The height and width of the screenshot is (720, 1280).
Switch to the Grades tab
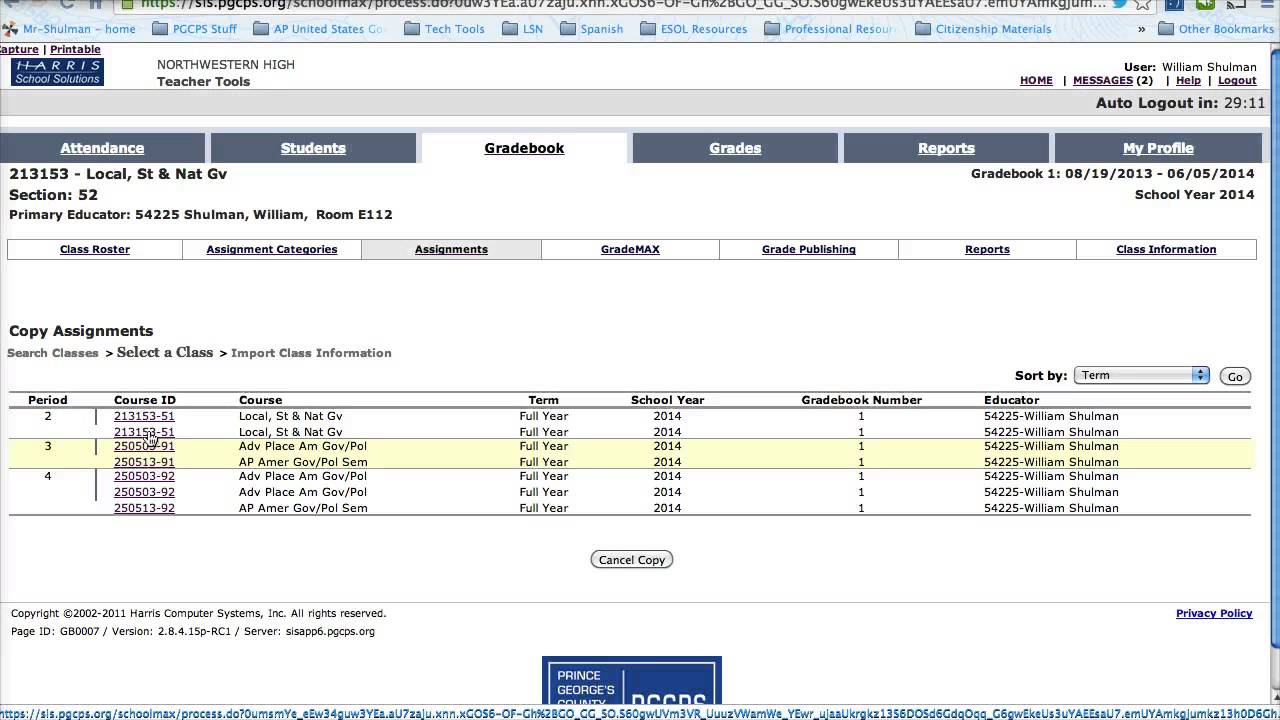pos(735,148)
